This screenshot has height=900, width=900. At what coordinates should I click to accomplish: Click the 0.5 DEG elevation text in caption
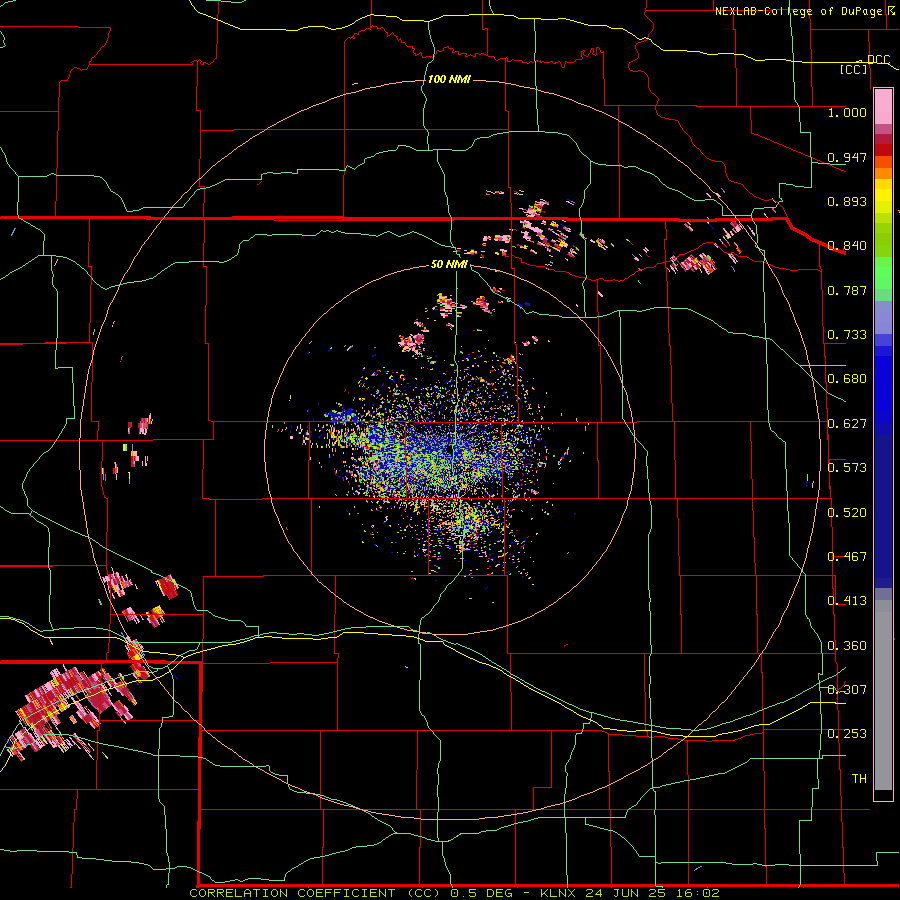pyautogui.click(x=484, y=893)
